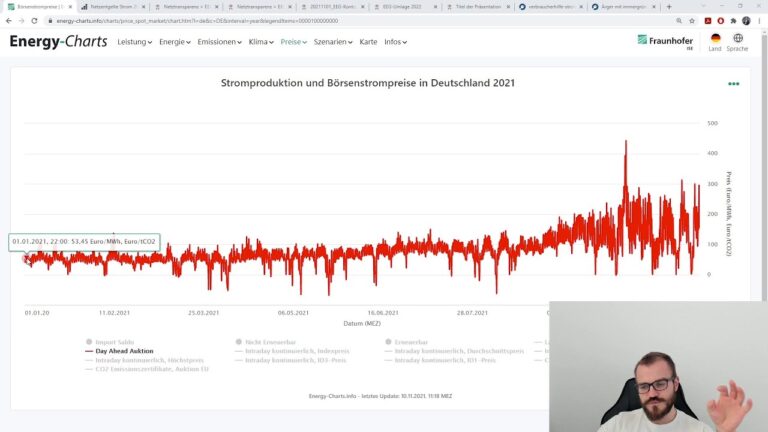This screenshot has height=432, width=768.
Task: Click the Fraunhofer ISE logo
Action: point(665,42)
